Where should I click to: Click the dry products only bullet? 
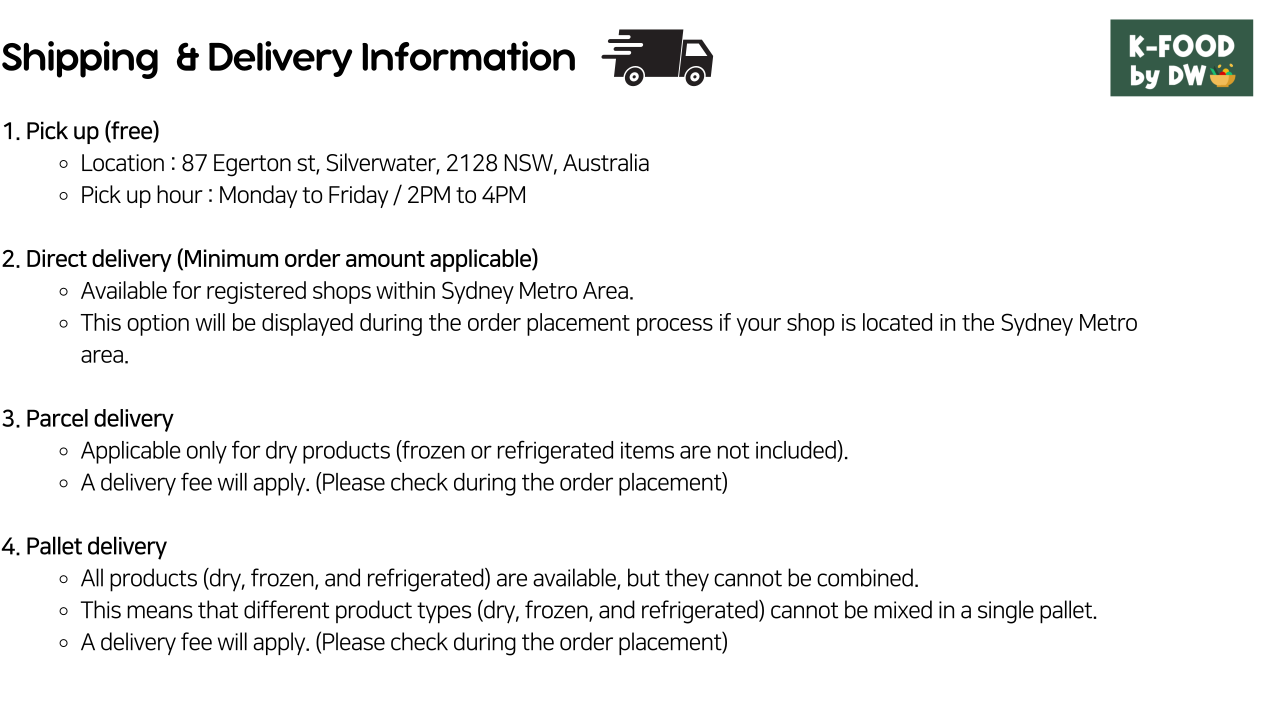click(464, 451)
